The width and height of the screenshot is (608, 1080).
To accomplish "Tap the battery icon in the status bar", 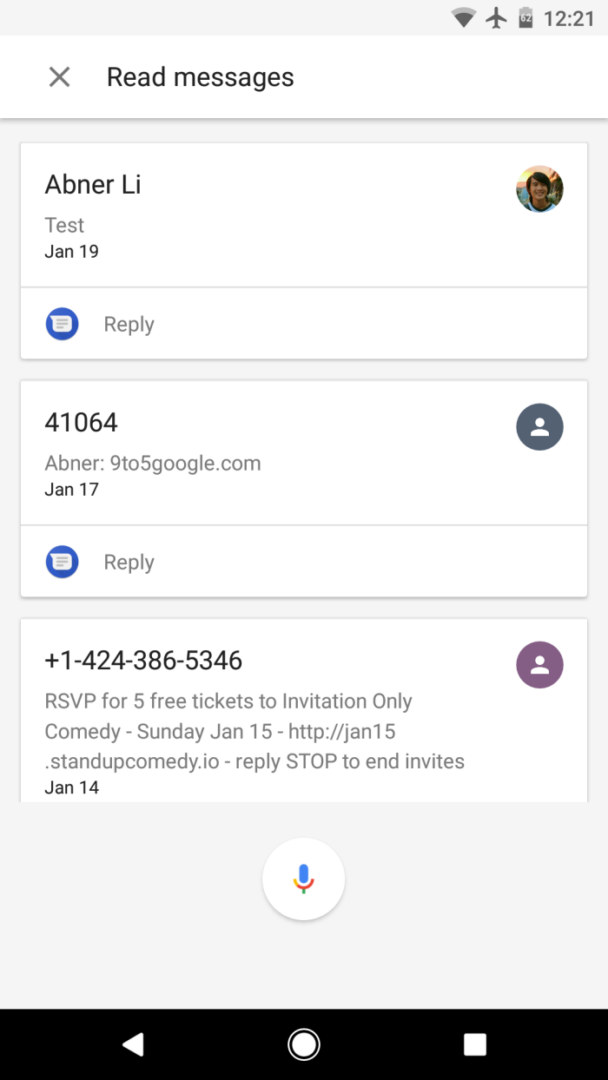I will 525,17.
